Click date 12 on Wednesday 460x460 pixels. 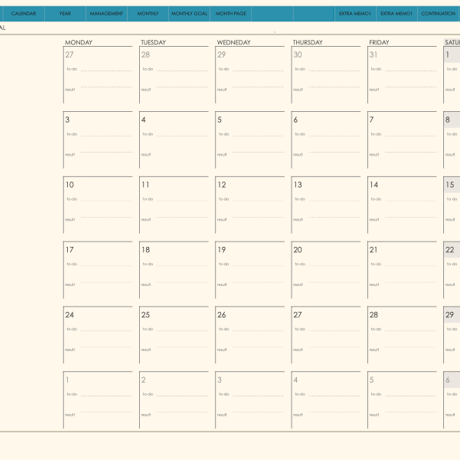pos(222,185)
